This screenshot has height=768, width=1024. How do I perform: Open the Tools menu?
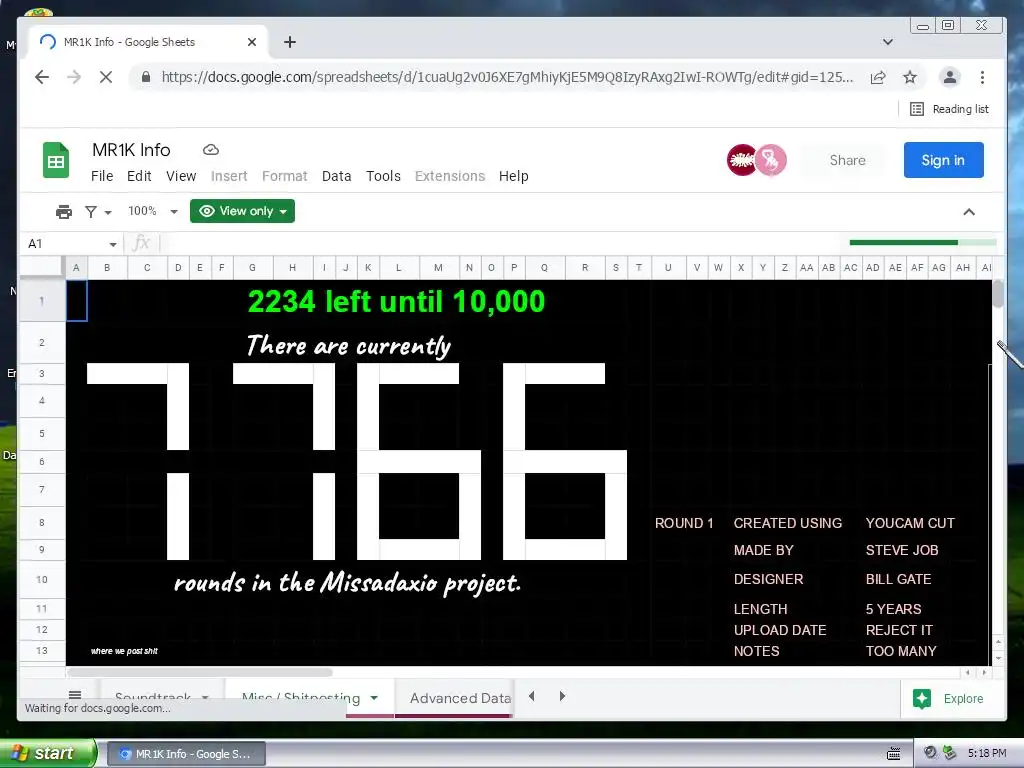coord(383,176)
